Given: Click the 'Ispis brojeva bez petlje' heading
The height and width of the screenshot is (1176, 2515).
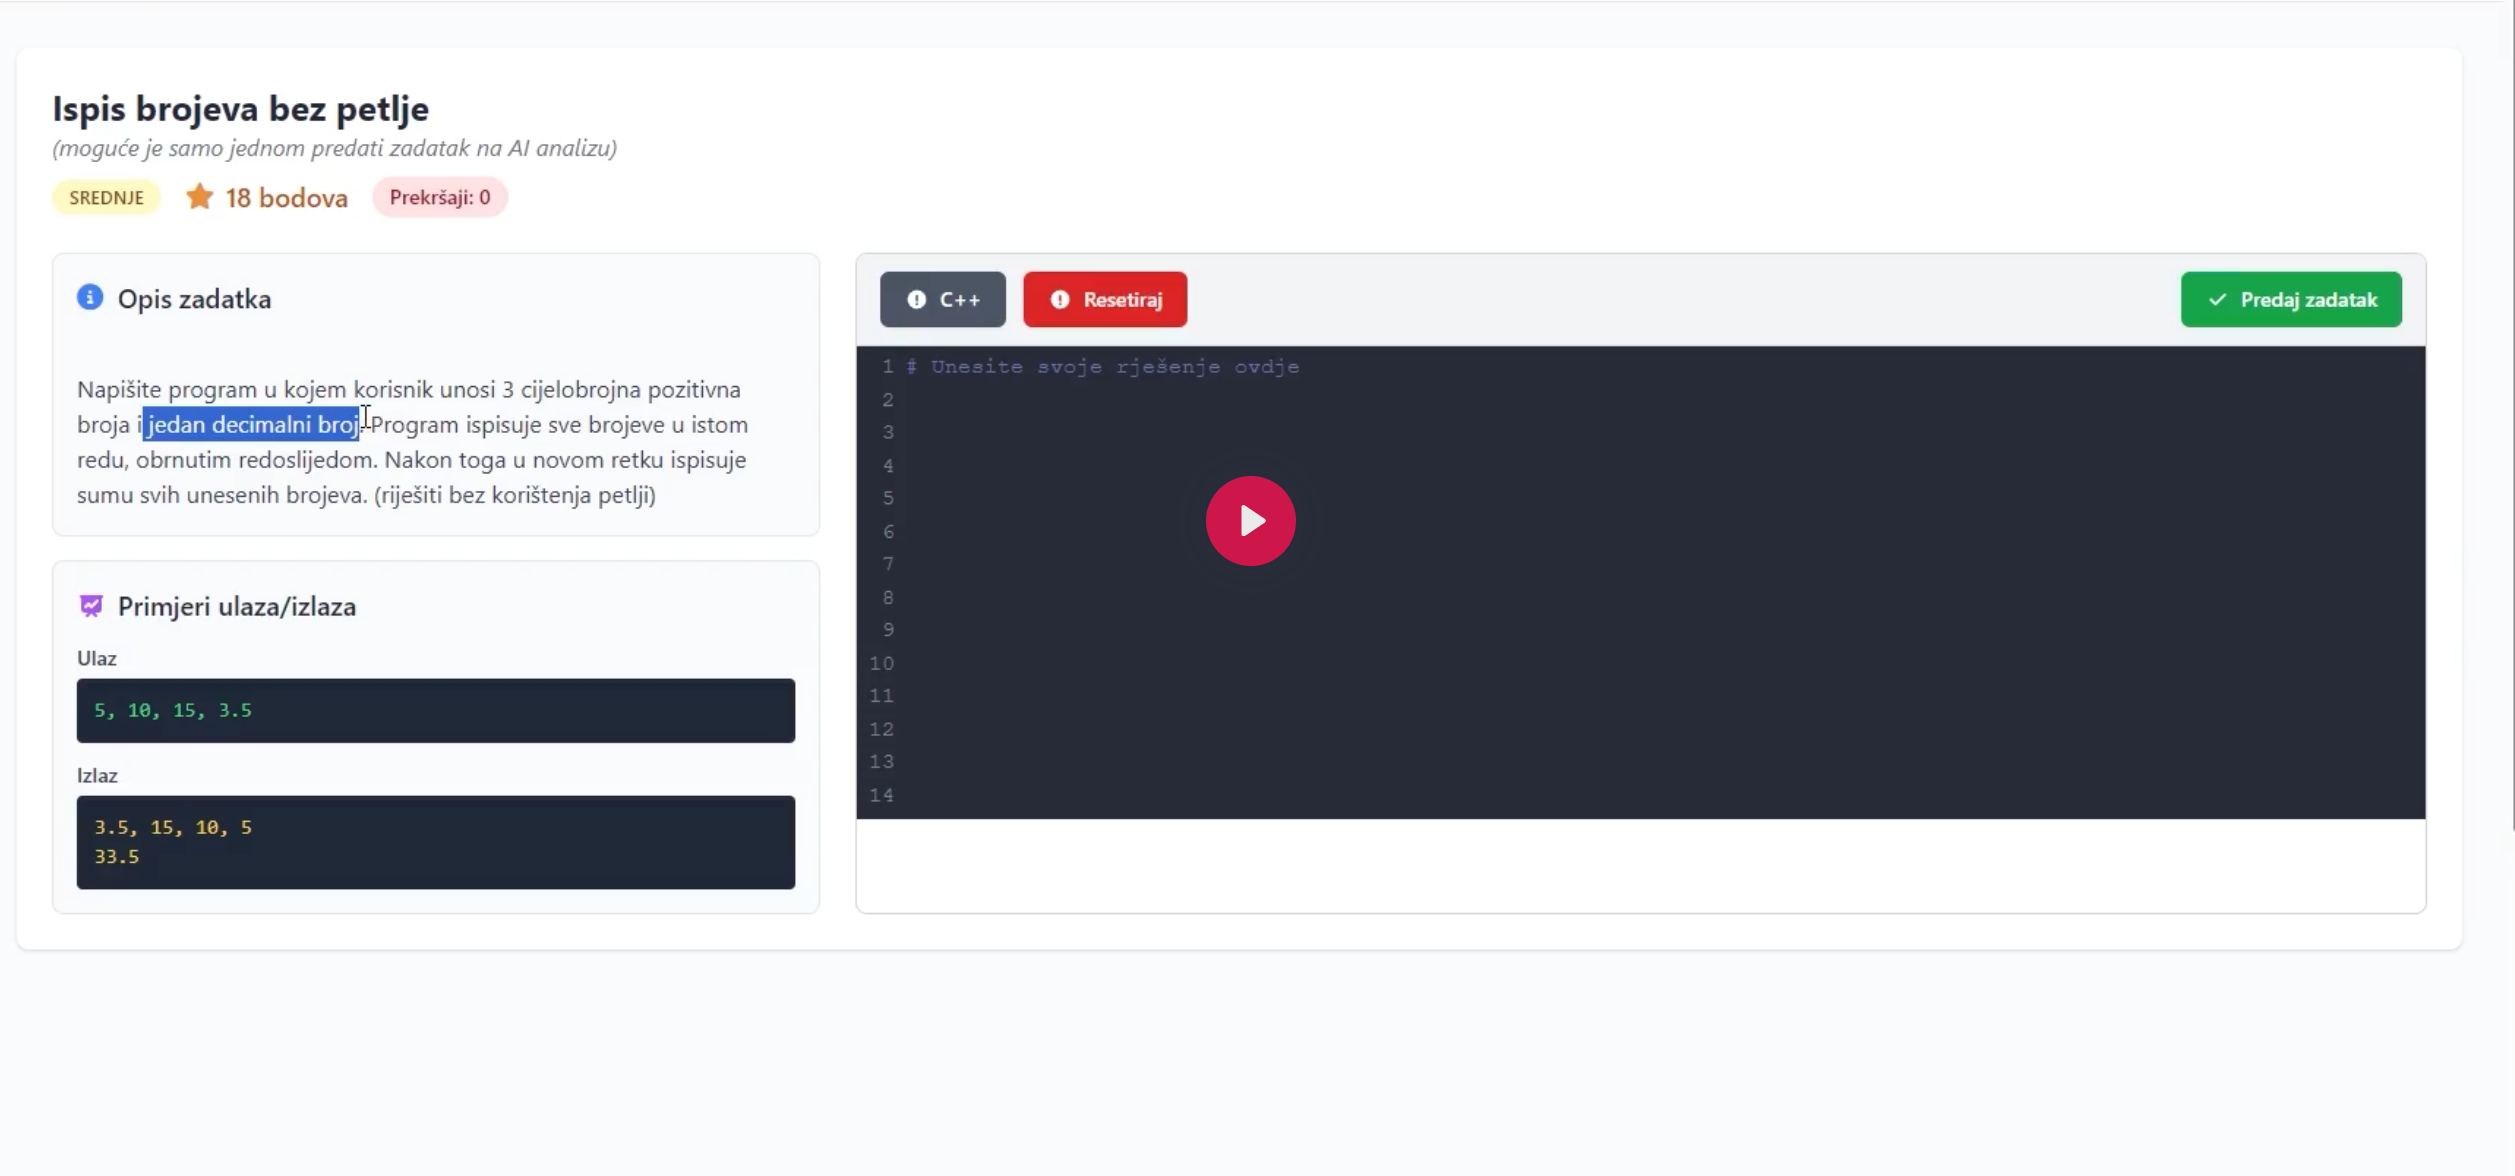Looking at the screenshot, I should click(240, 108).
